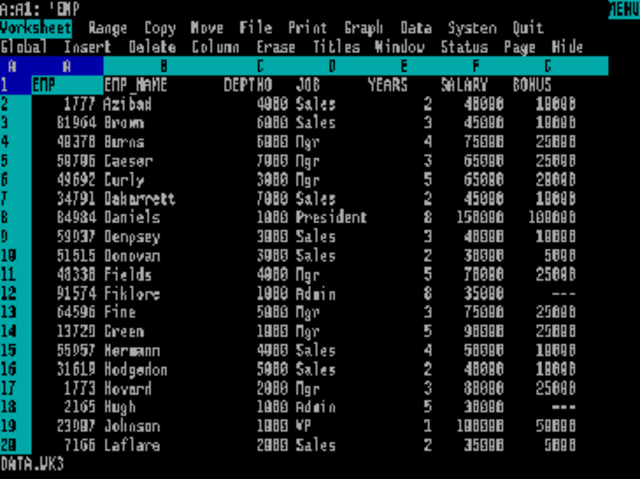Click column D header
Image resolution: width=640 pixels, height=479 pixels.
332,66
